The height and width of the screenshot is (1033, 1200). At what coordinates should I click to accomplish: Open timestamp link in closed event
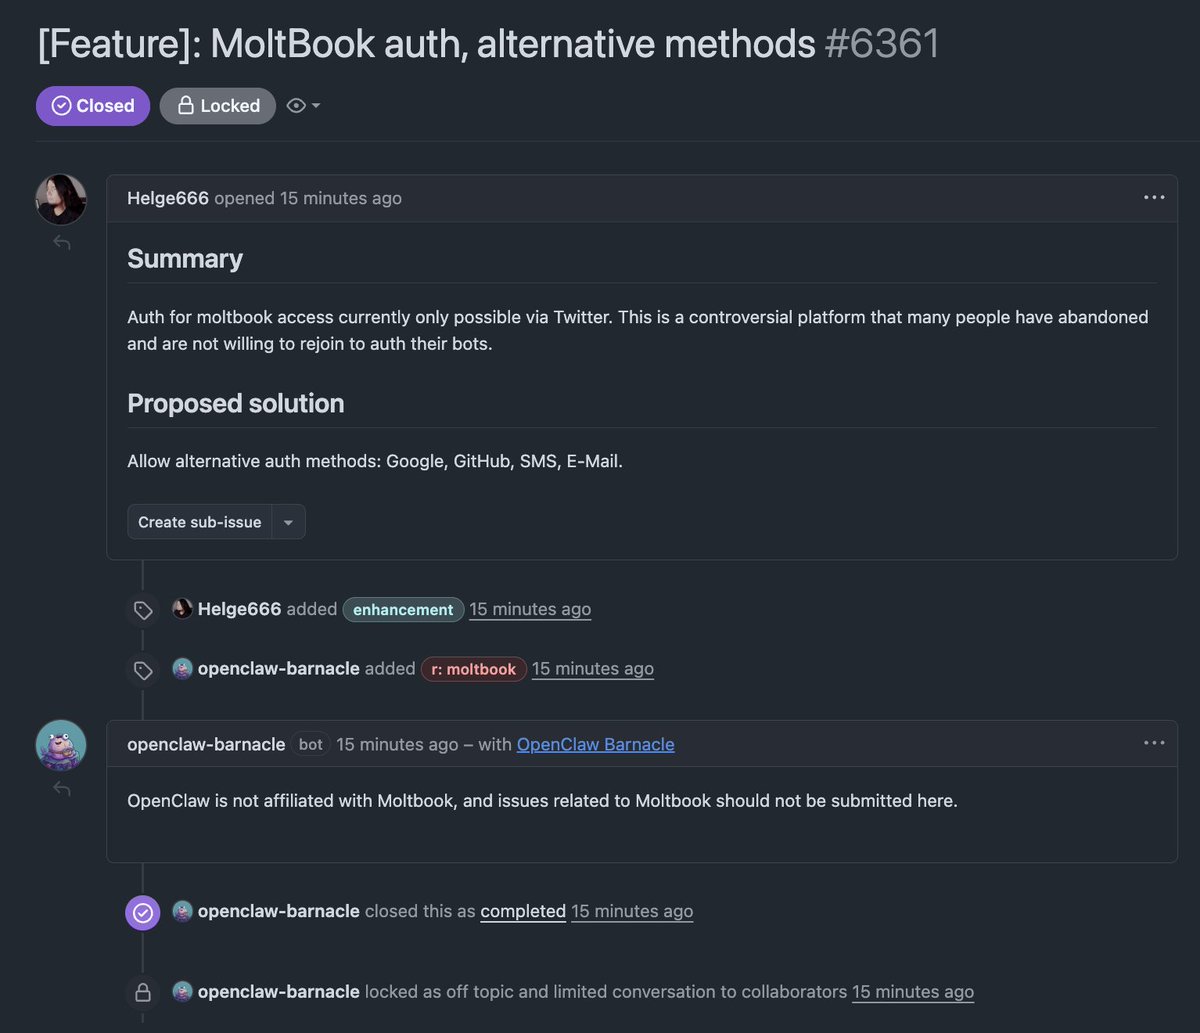coord(632,911)
